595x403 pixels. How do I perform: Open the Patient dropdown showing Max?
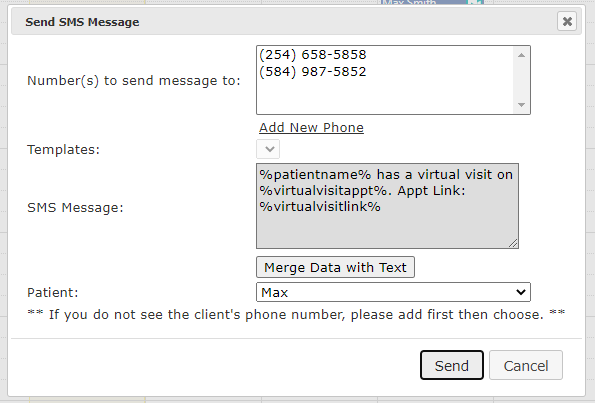coord(393,292)
